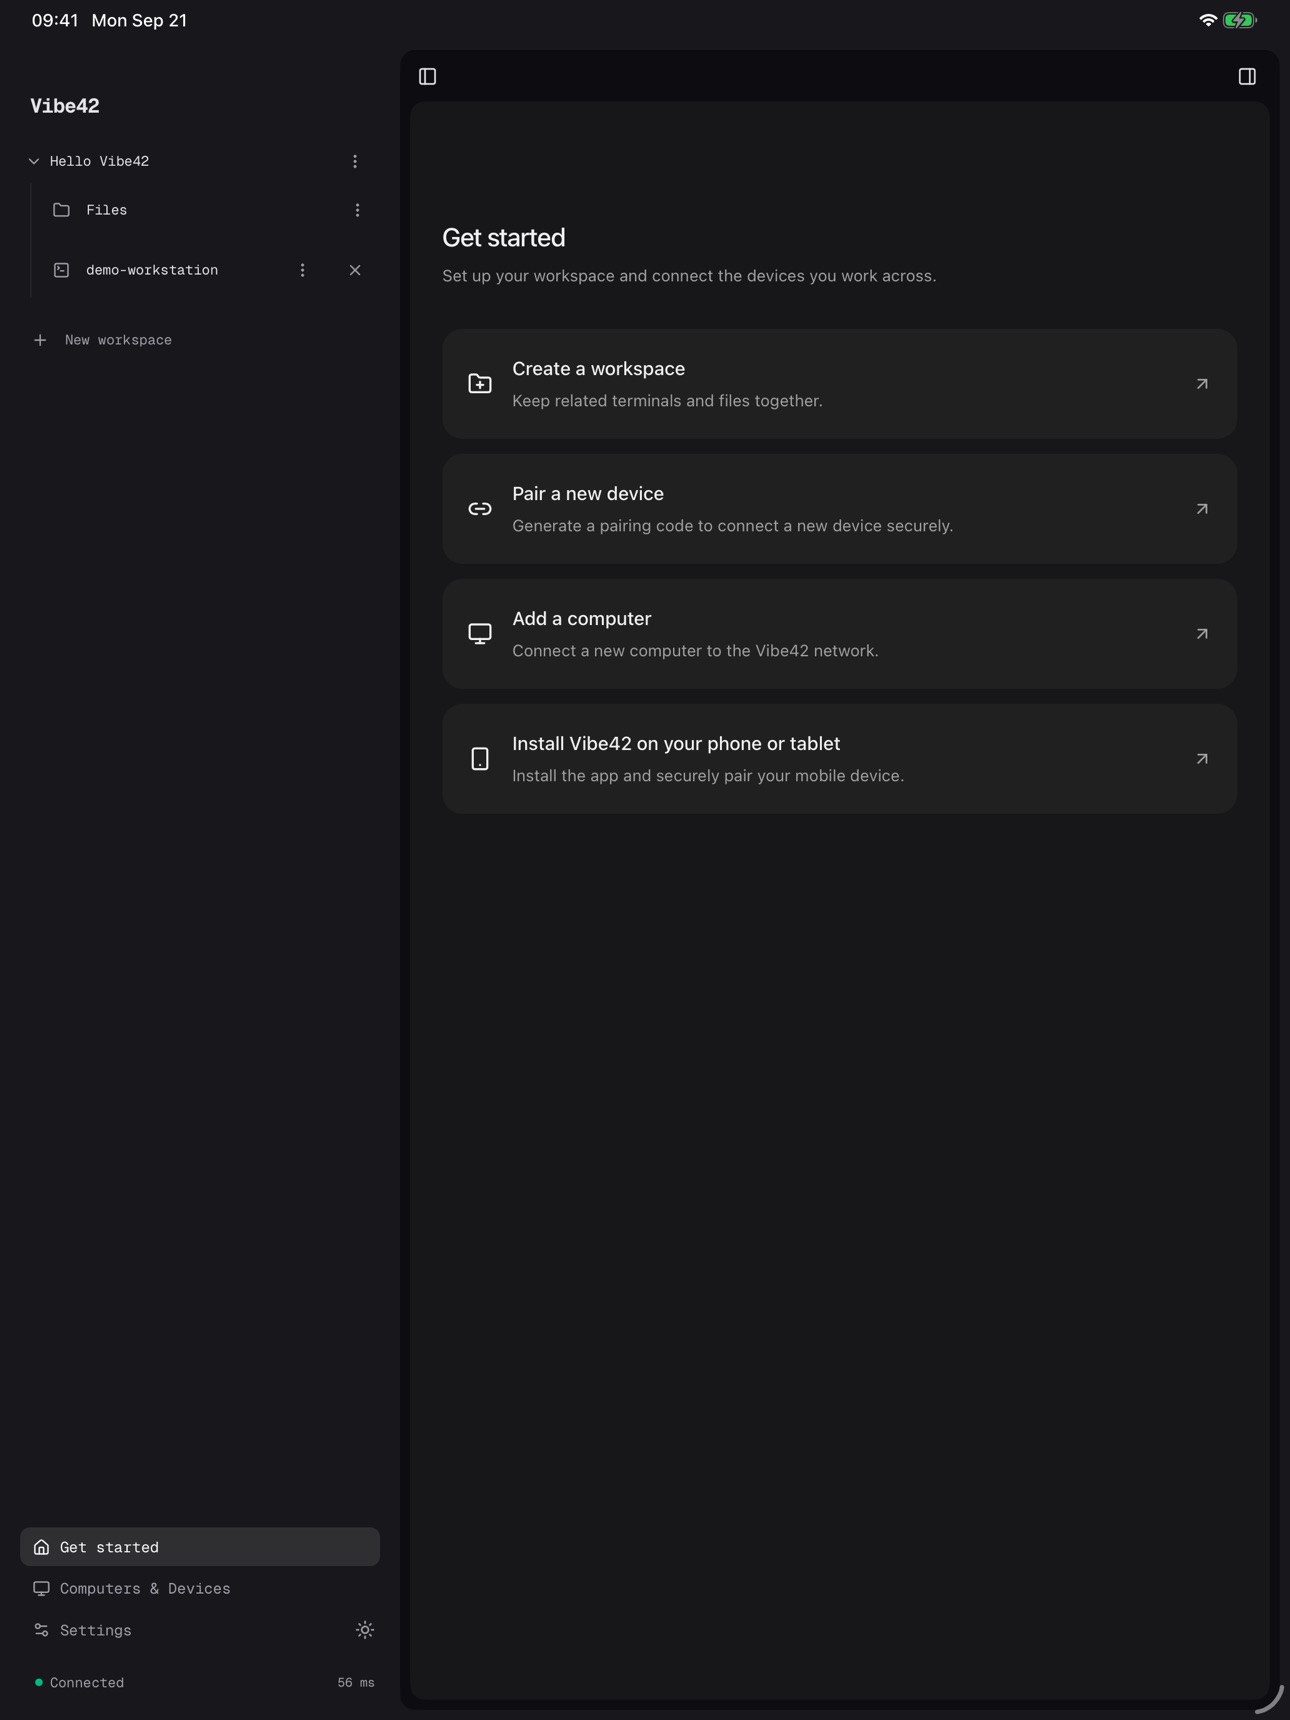Toggle light/dark theme sun icon
This screenshot has width=1290, height=1720.
tap(365, 1630)
